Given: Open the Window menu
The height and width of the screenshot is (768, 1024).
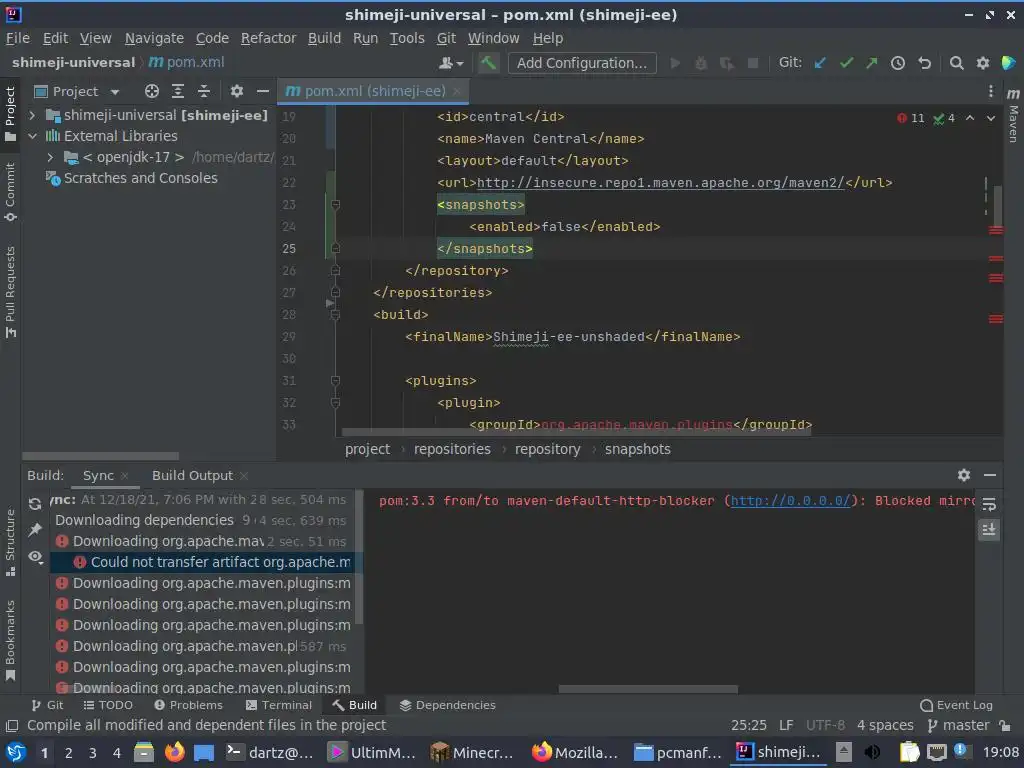Looking at the screenshot, I should [494, 39].
